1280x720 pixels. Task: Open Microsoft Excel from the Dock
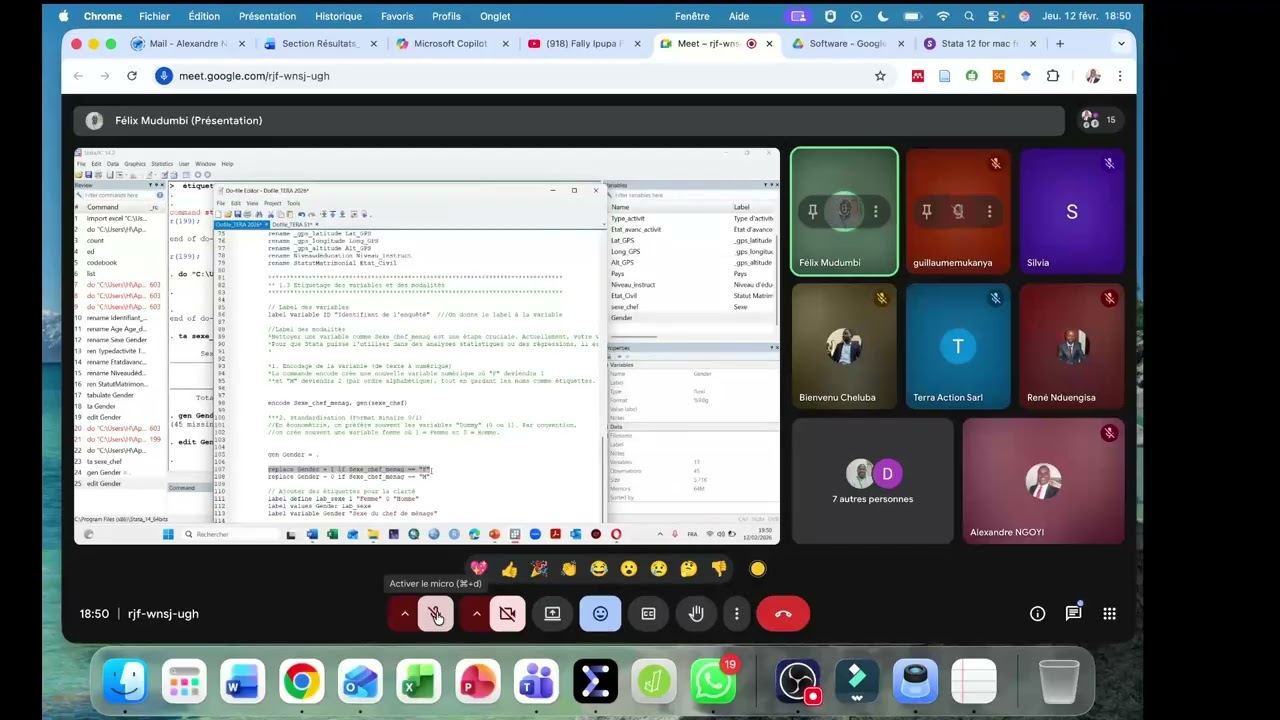418,683
